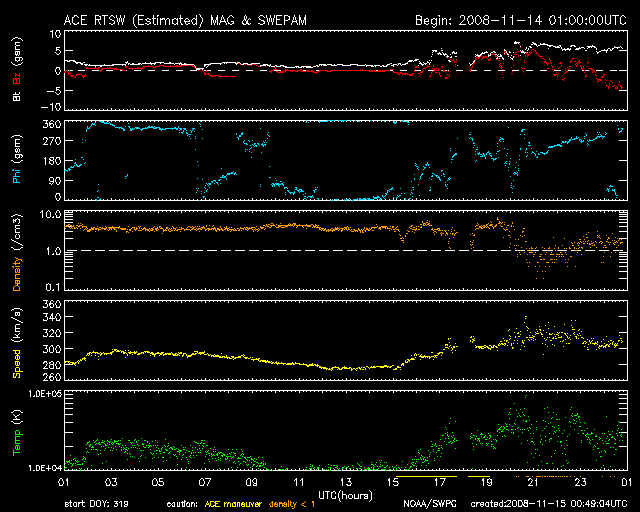Viewport: 640px width, 512px height.
Task: Select the 'Begin: 2008-11-14 01:00:00UTC' text
Action: pyautogui.click(x=521, y=20)
